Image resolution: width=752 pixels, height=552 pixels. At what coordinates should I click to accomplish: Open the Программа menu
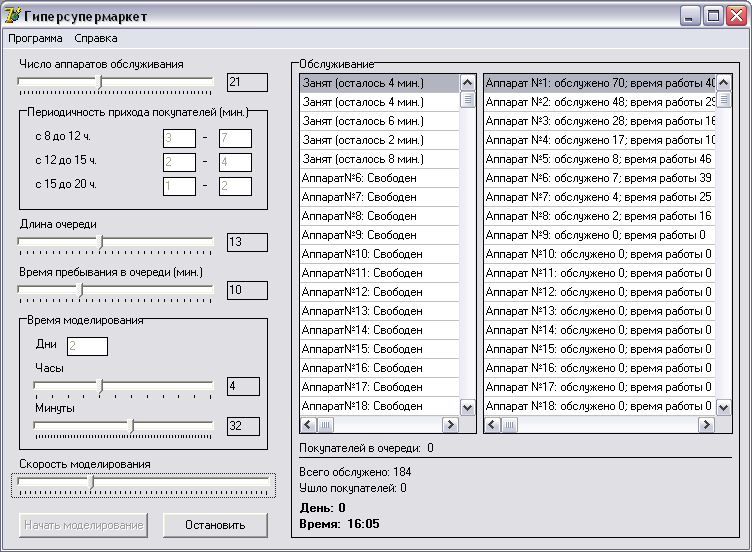point(35,38)
